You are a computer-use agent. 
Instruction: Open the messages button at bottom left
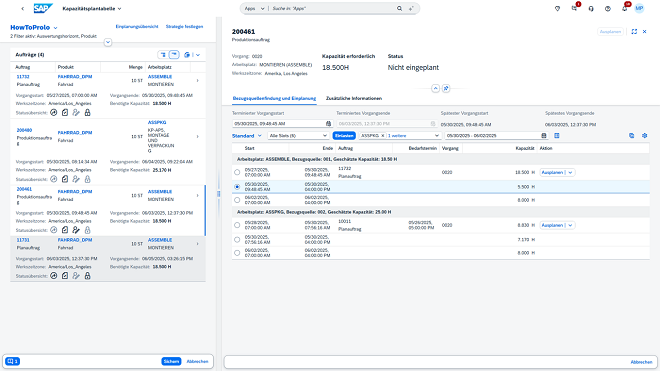coord(13,361)
